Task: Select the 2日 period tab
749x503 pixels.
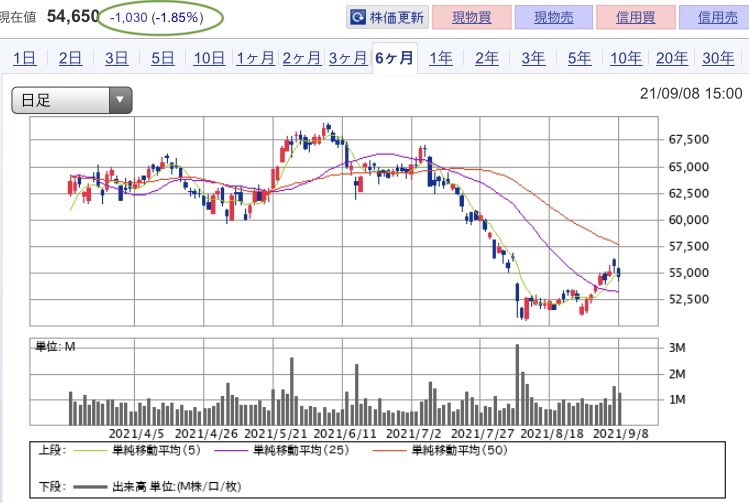Action: (x=70, y=58)
